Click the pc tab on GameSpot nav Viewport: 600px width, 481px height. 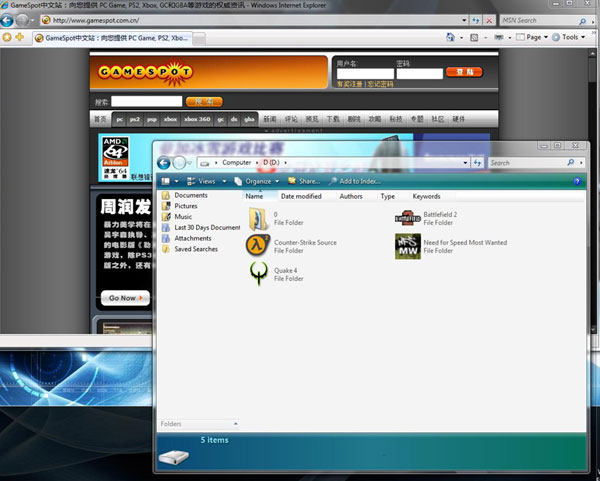[x=119, y=119]
